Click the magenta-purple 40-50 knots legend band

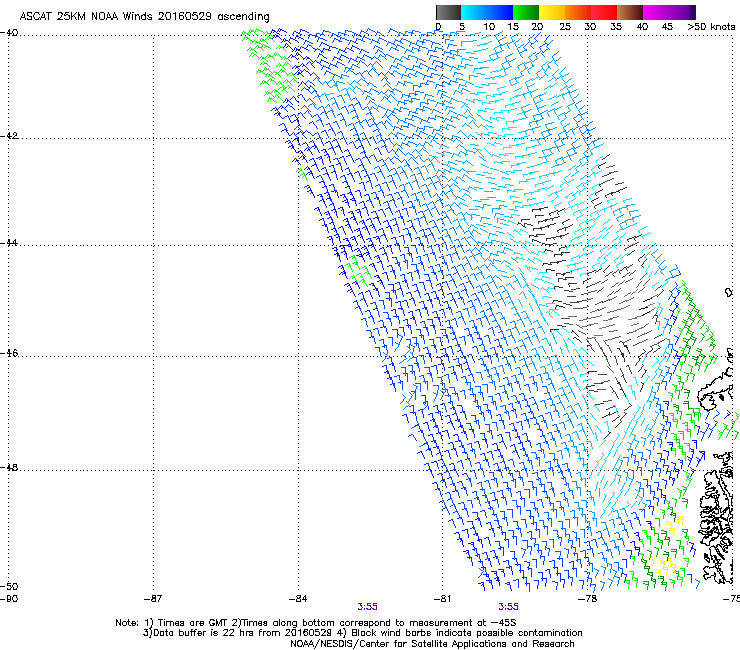pos(669,12)
